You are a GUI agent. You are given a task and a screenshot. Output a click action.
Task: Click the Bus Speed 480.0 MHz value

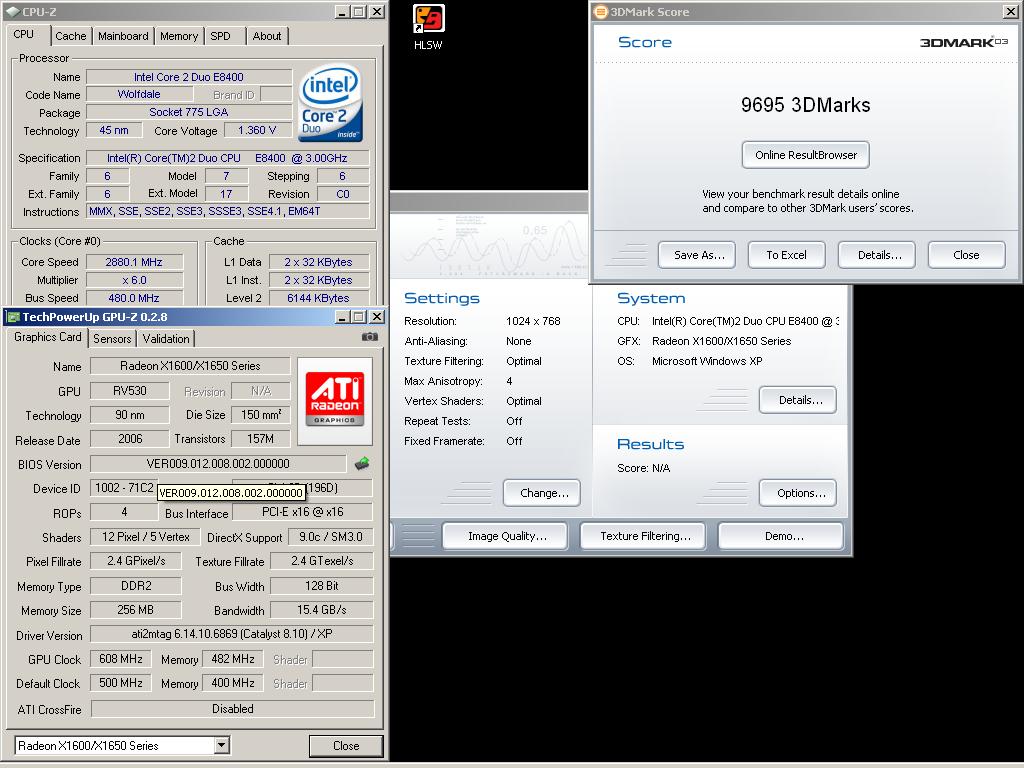click(x=134, y=298)
